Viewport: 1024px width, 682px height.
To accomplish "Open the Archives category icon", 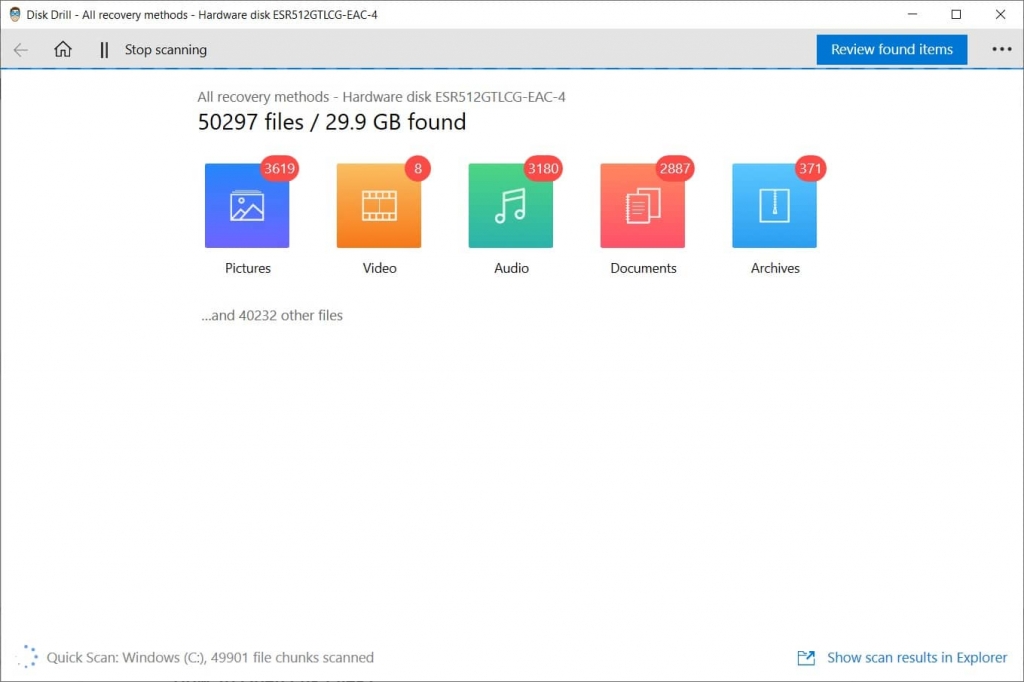I will tap(775, 205).
